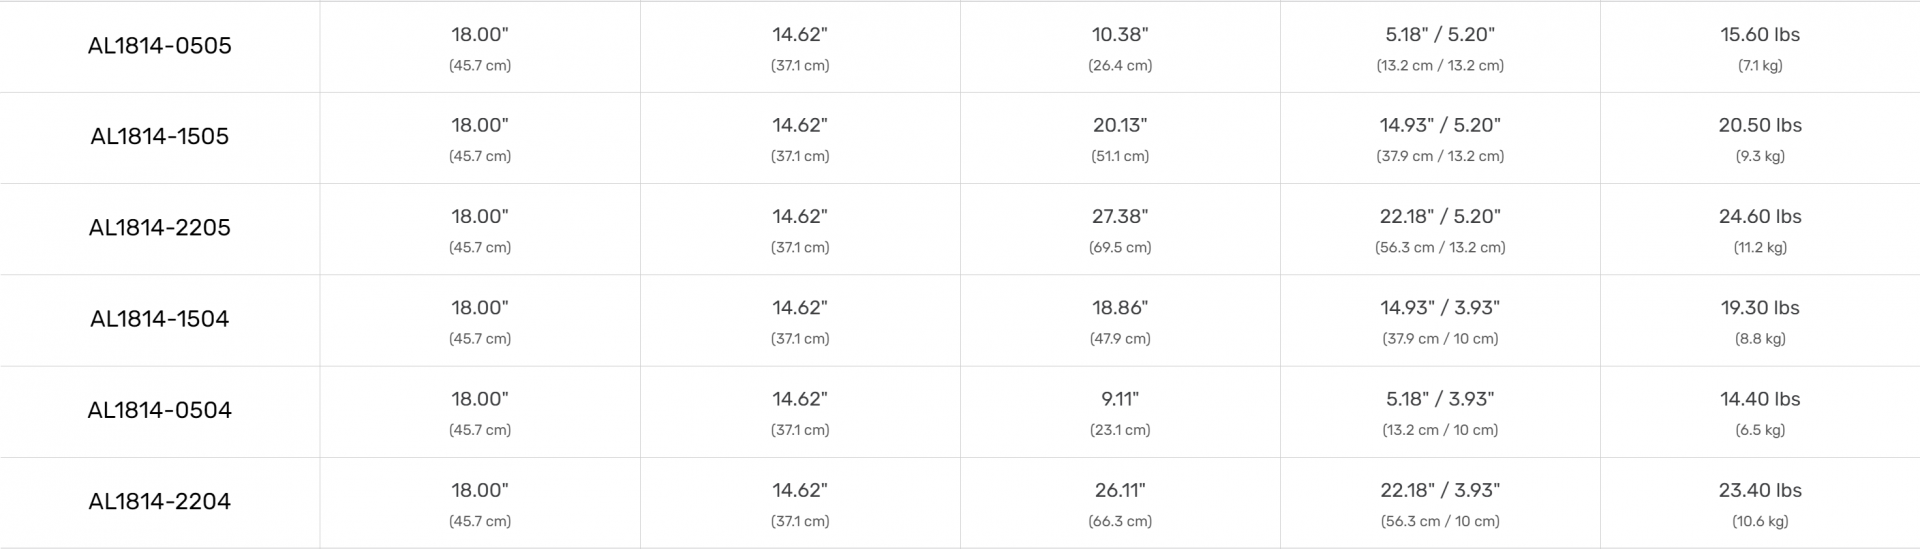The image size is (1920, 549).
Task: Click the 10.38" dimension value
Action: click(x=1120, y=35)
